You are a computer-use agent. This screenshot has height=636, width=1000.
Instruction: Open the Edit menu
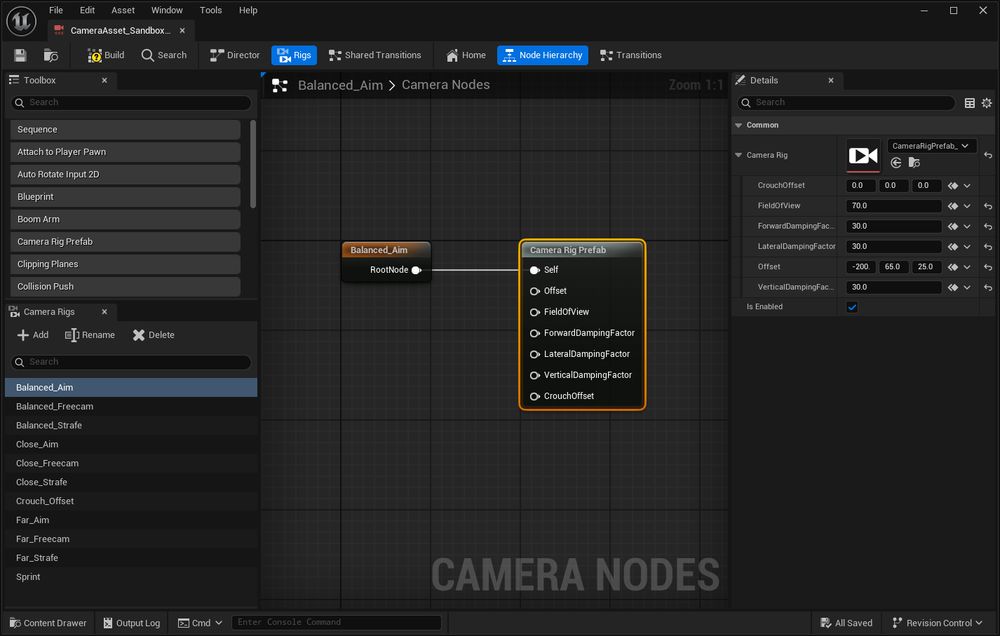pyautogui.click(x=87, y=10)
